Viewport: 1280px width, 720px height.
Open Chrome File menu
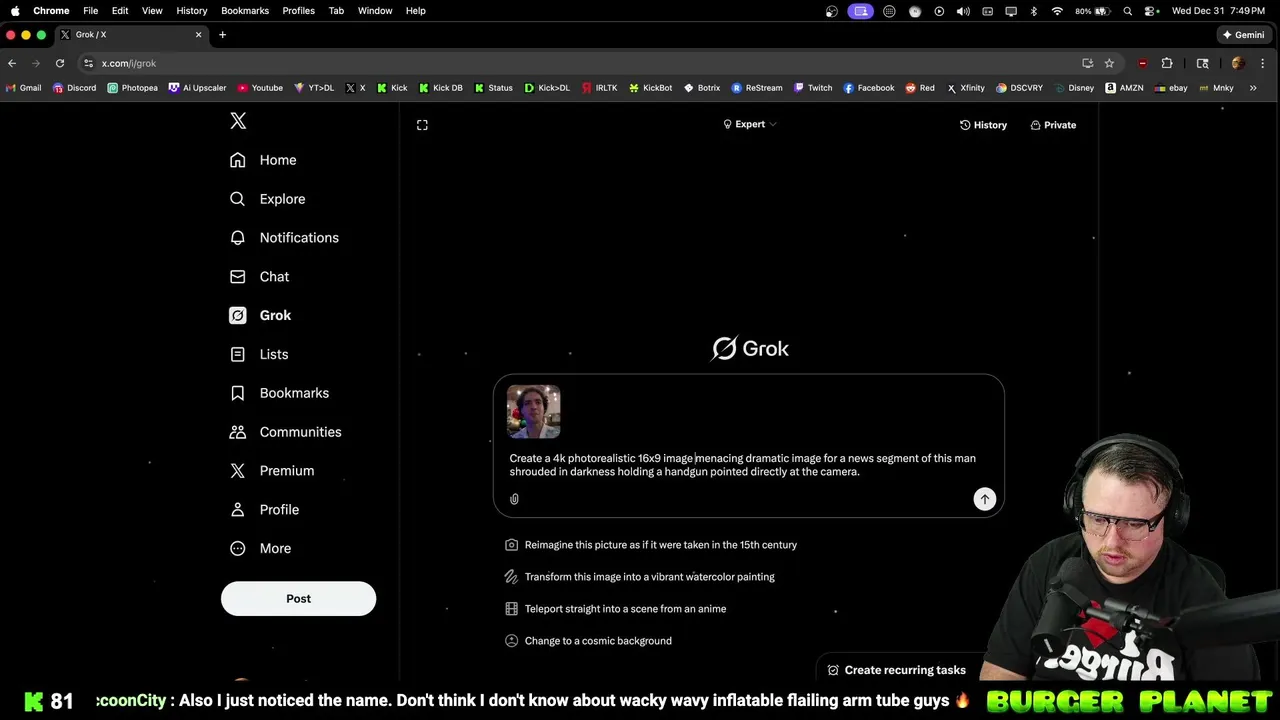click(x=90, y=11)
